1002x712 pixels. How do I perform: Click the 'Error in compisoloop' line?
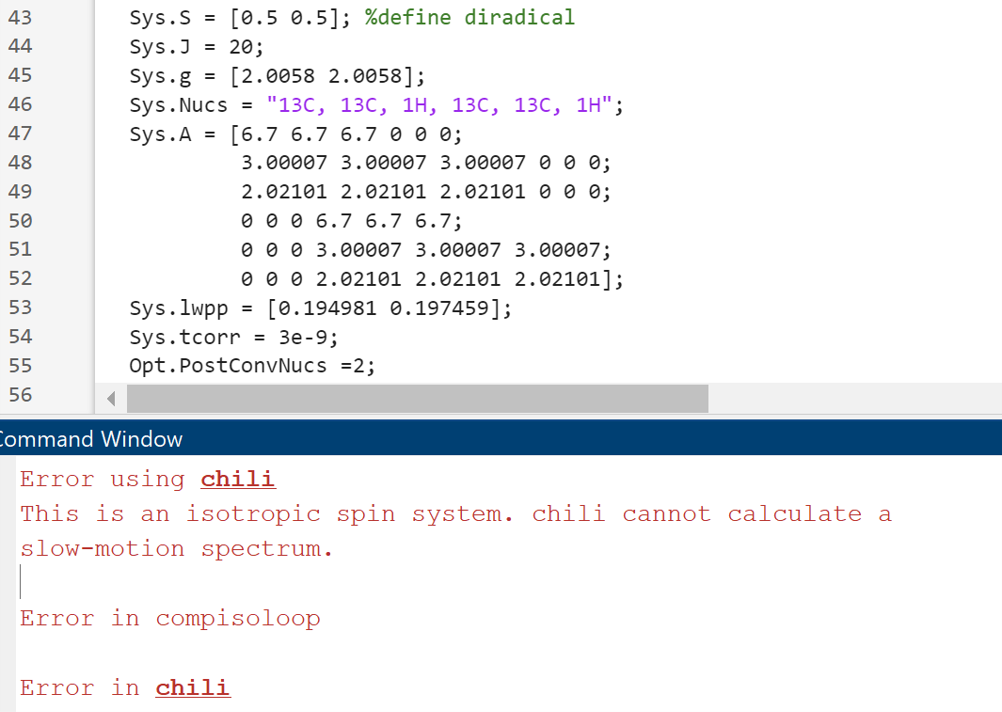click(x=170, y=619)
